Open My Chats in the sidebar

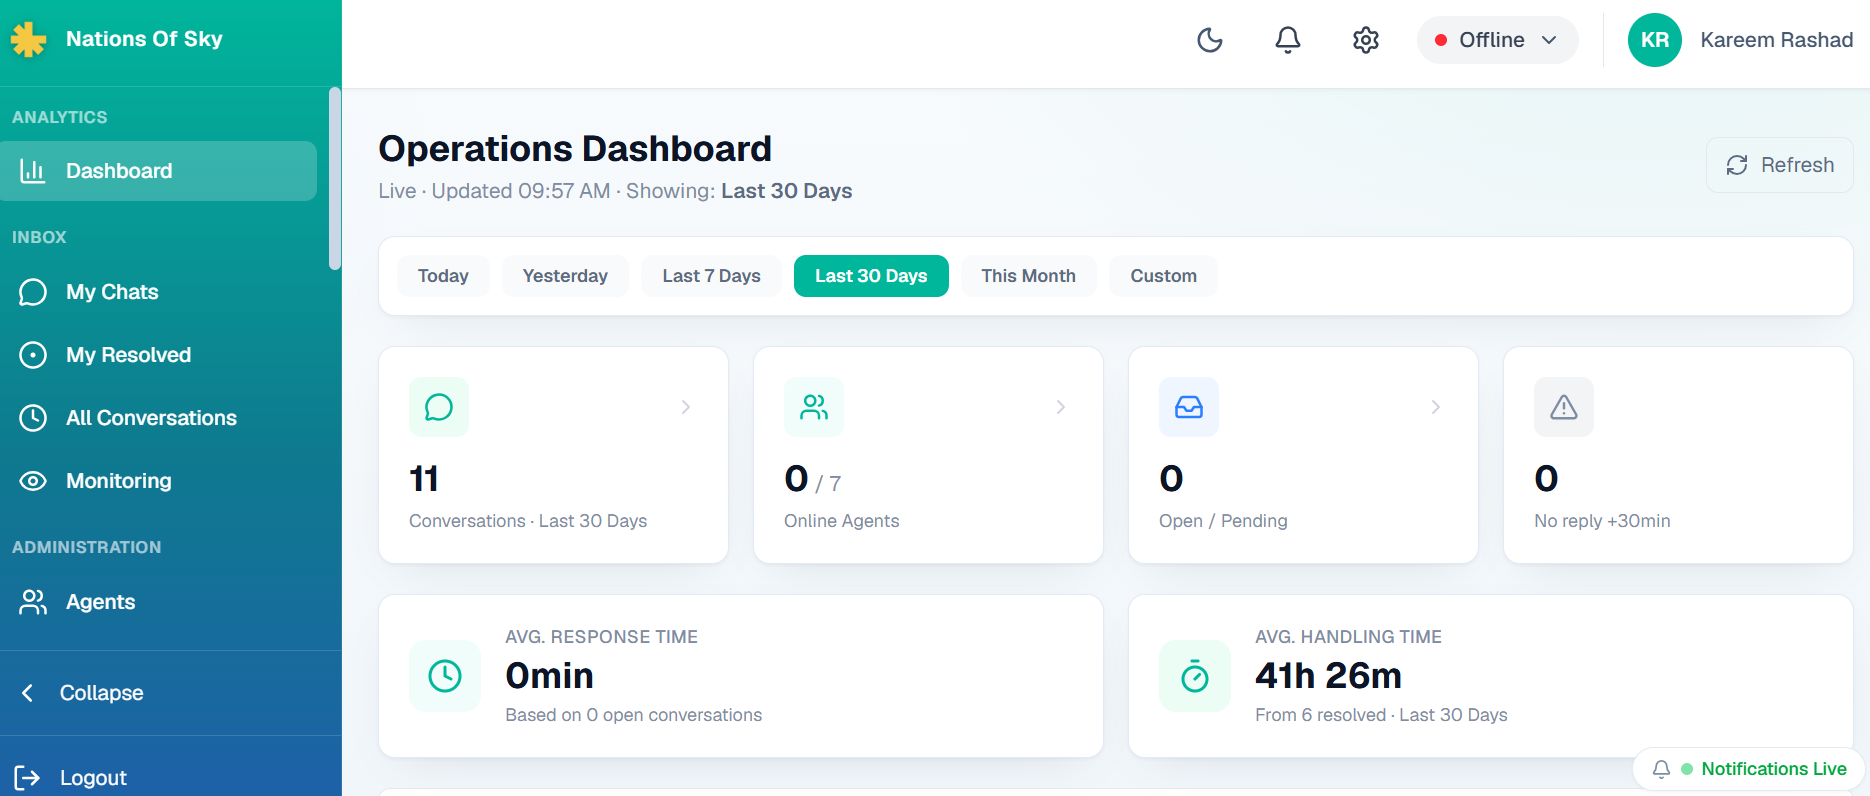point(159,292)
